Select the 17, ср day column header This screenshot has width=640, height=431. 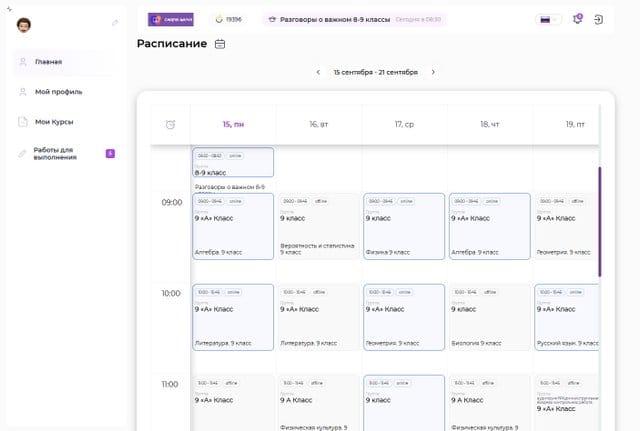404,124
